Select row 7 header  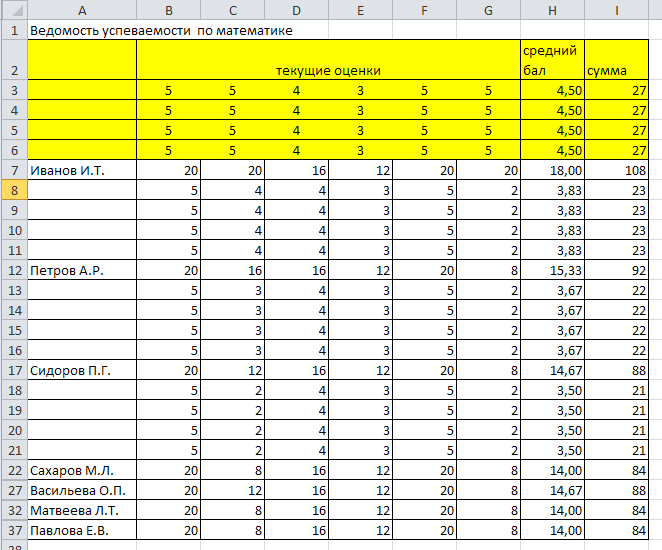point(15,171)
